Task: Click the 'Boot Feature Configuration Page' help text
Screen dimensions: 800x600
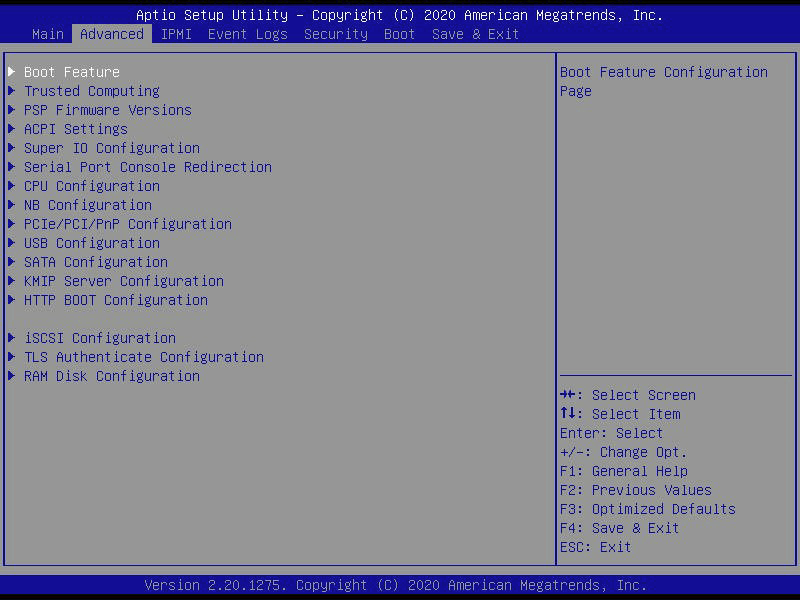Action: [x=664, y=82]
